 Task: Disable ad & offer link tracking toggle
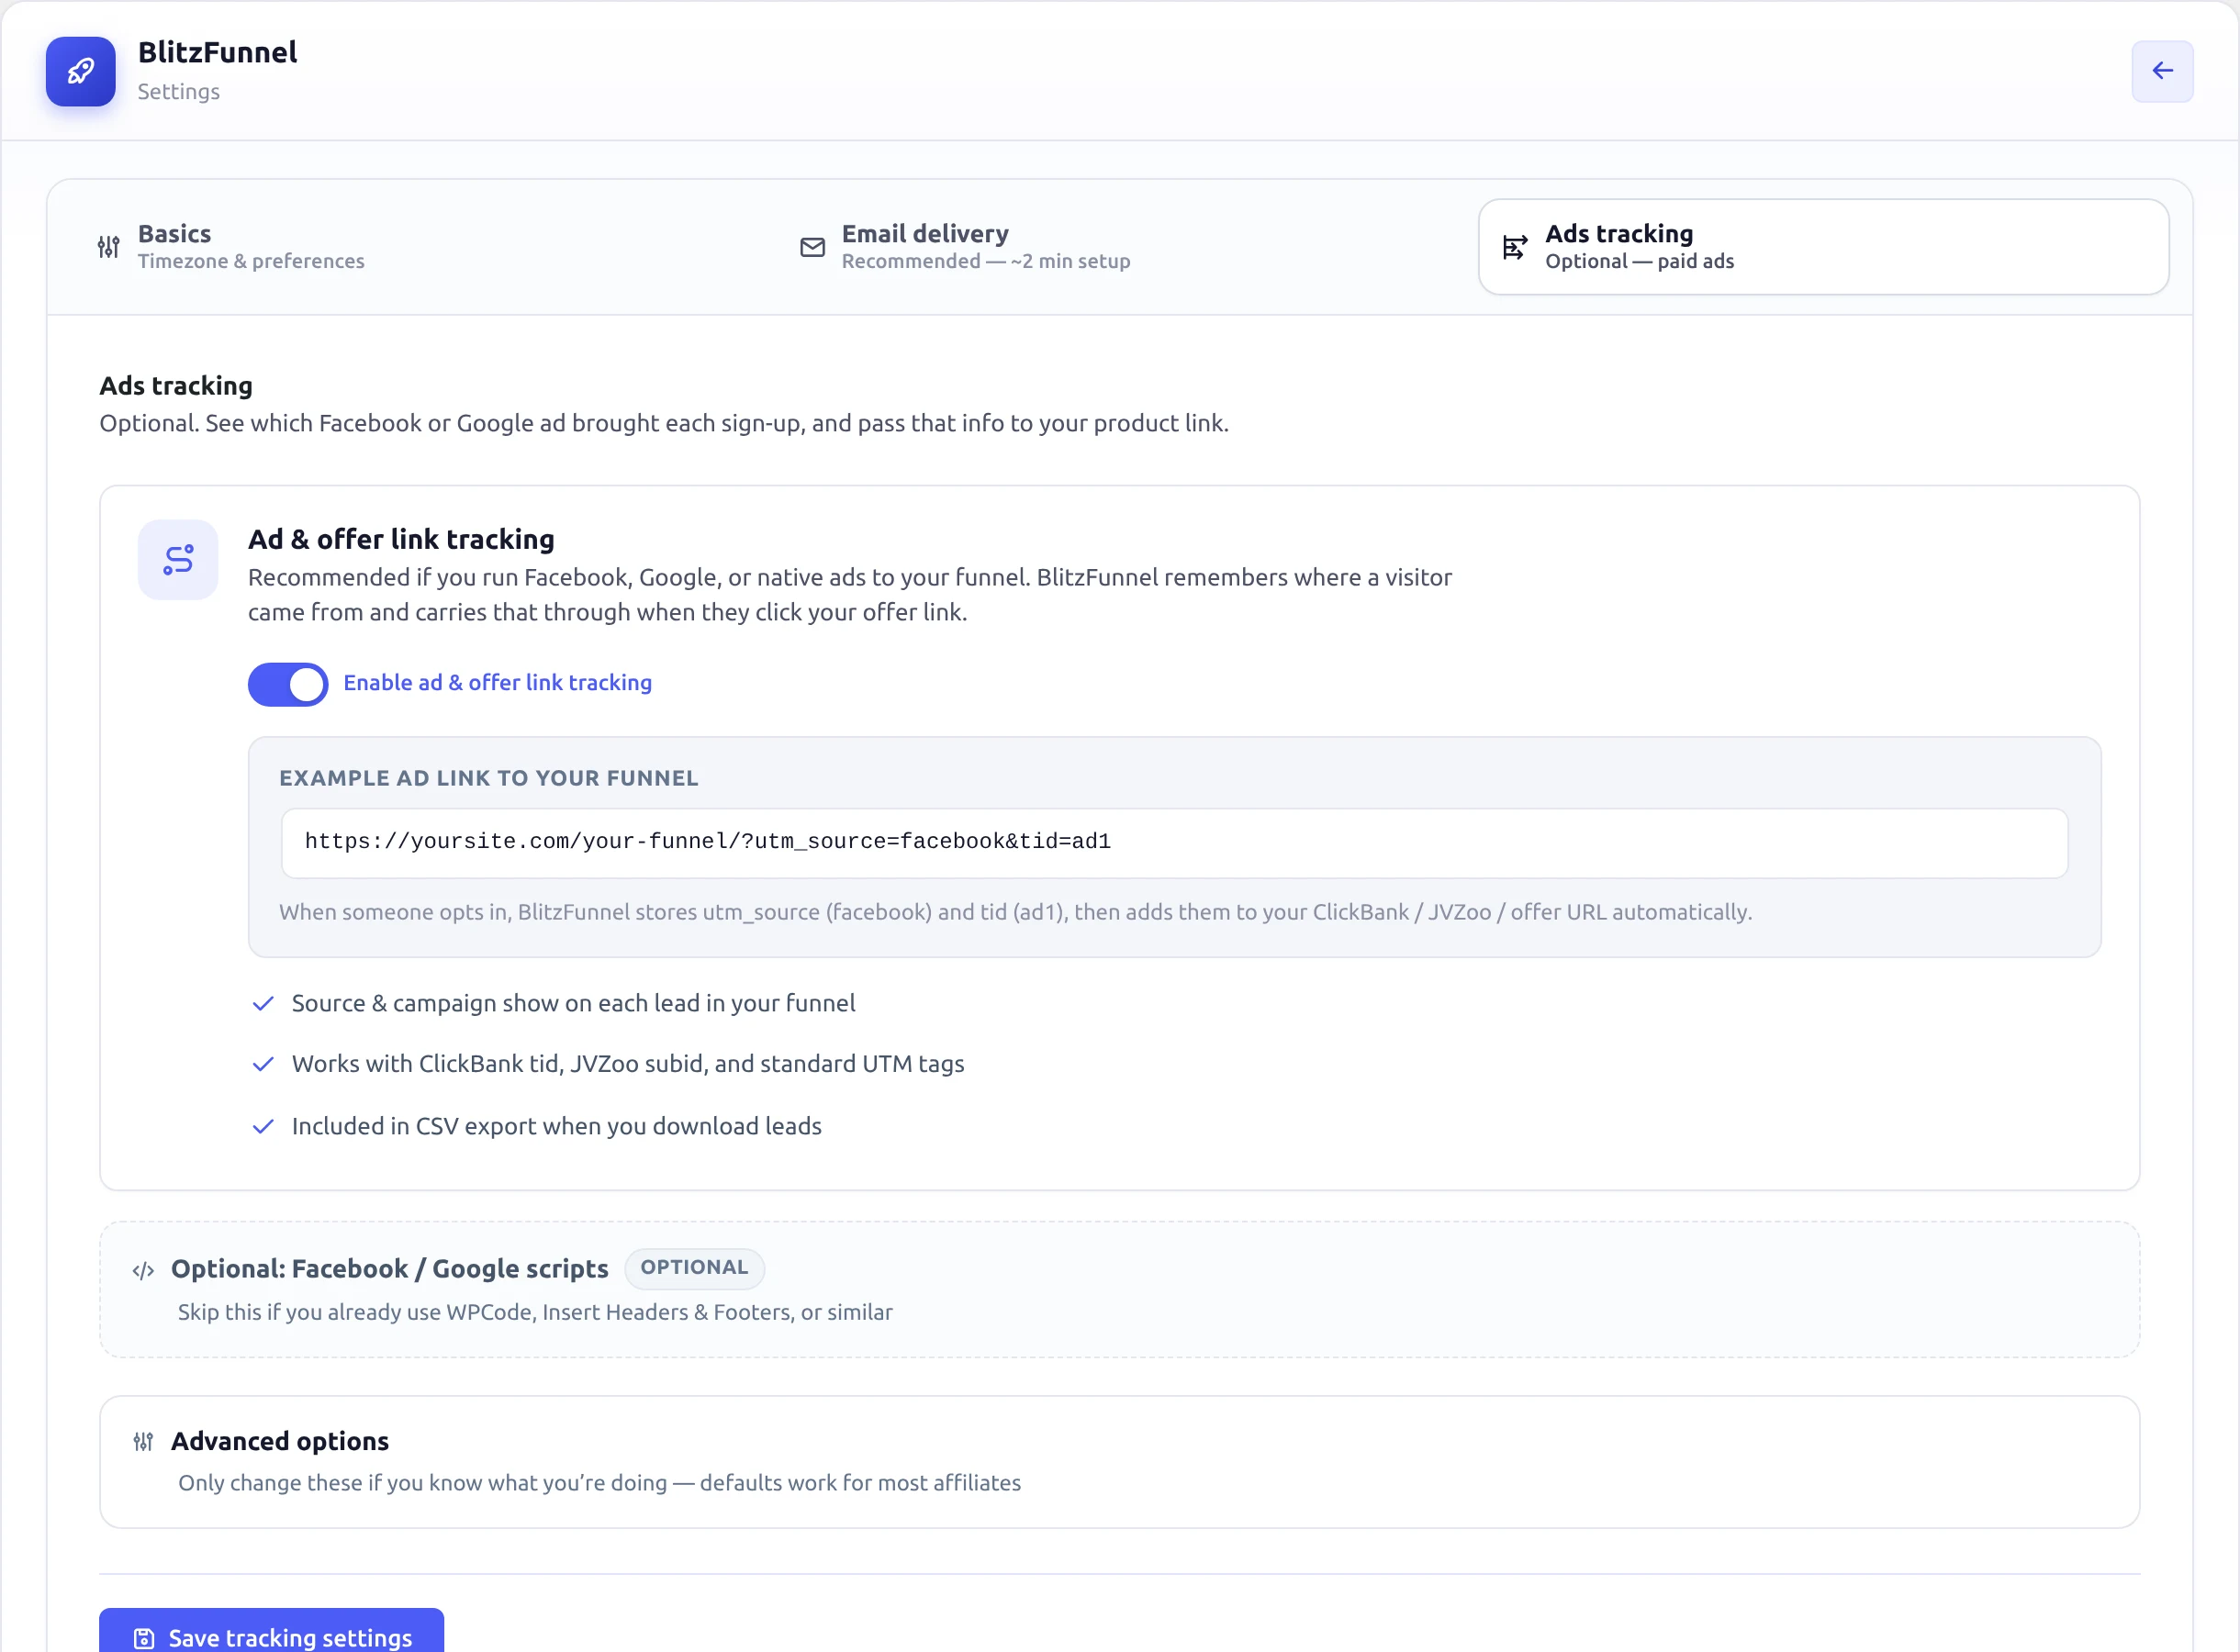click(x=288, y=684)
